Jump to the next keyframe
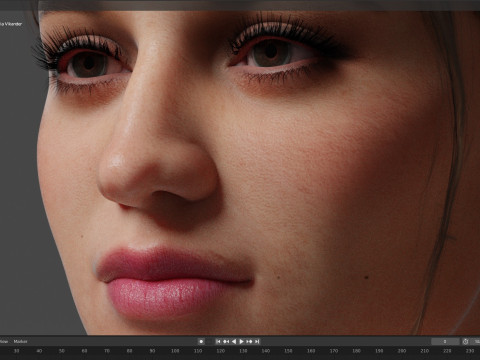480x360 pixels. tap(249, 341)
